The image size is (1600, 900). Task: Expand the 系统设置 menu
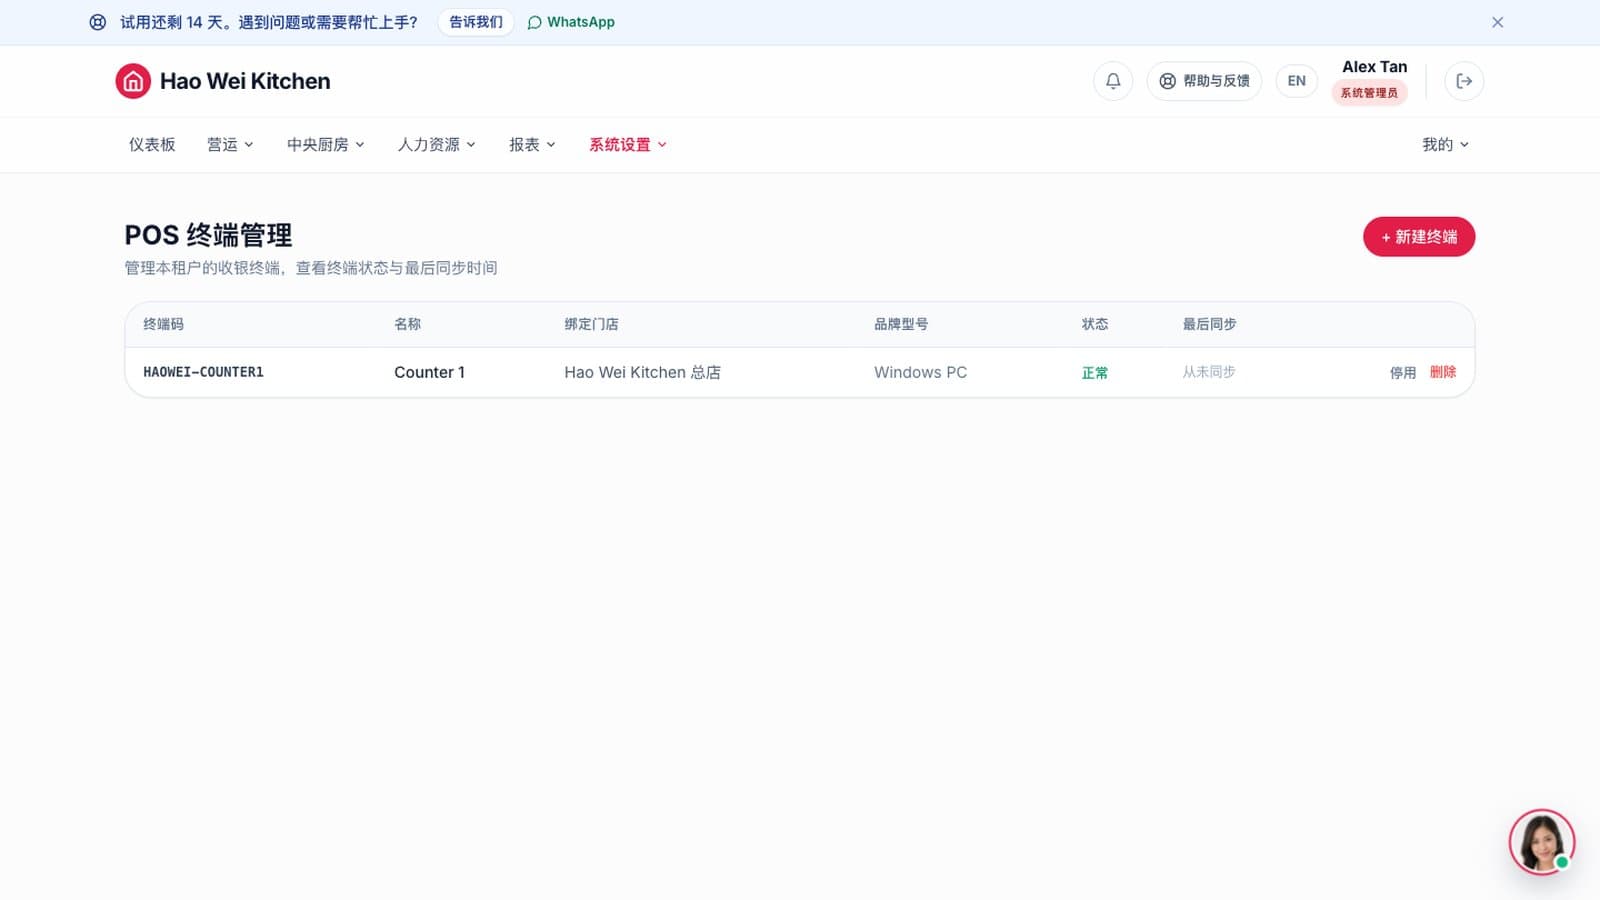click(x=628, y=145)
